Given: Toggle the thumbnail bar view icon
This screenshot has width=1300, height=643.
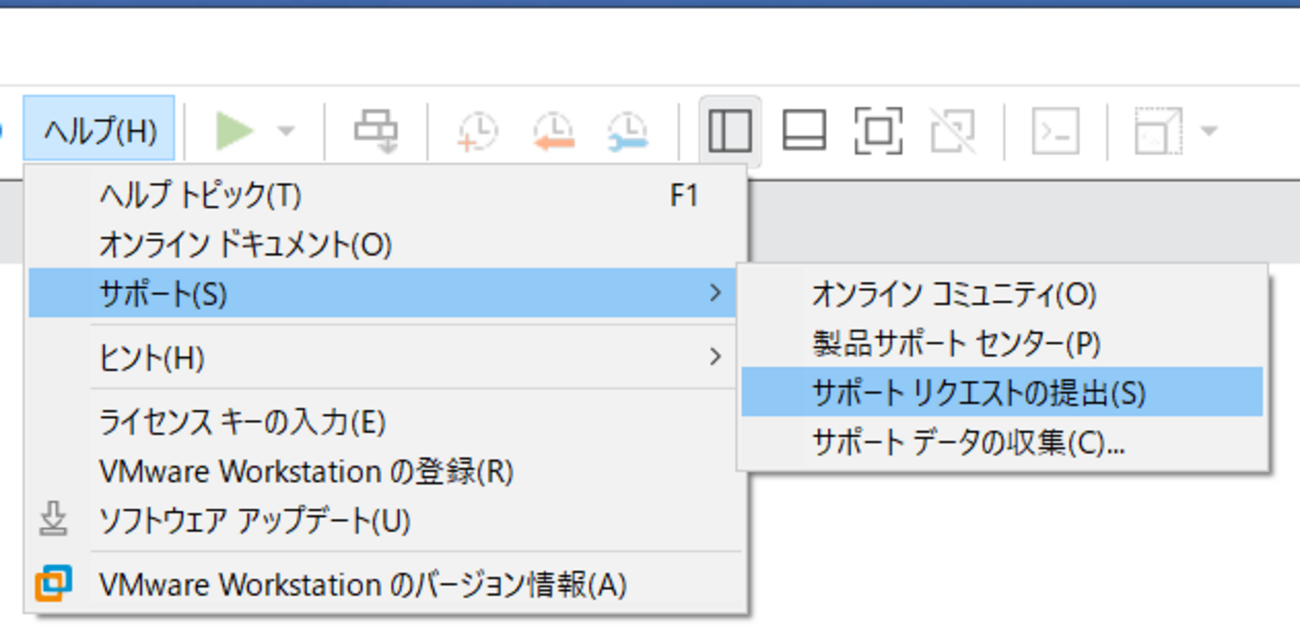Looking at the screenshot, I should tap(804, 131).
